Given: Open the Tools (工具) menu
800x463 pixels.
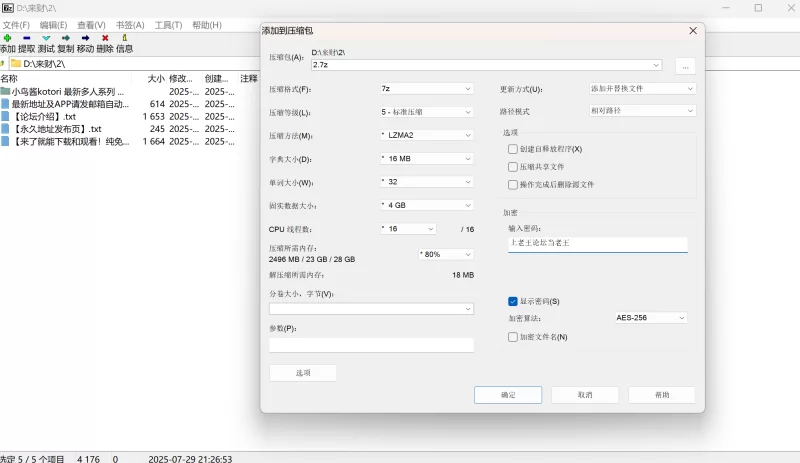Looking at the screenshot, I should 168,25.
